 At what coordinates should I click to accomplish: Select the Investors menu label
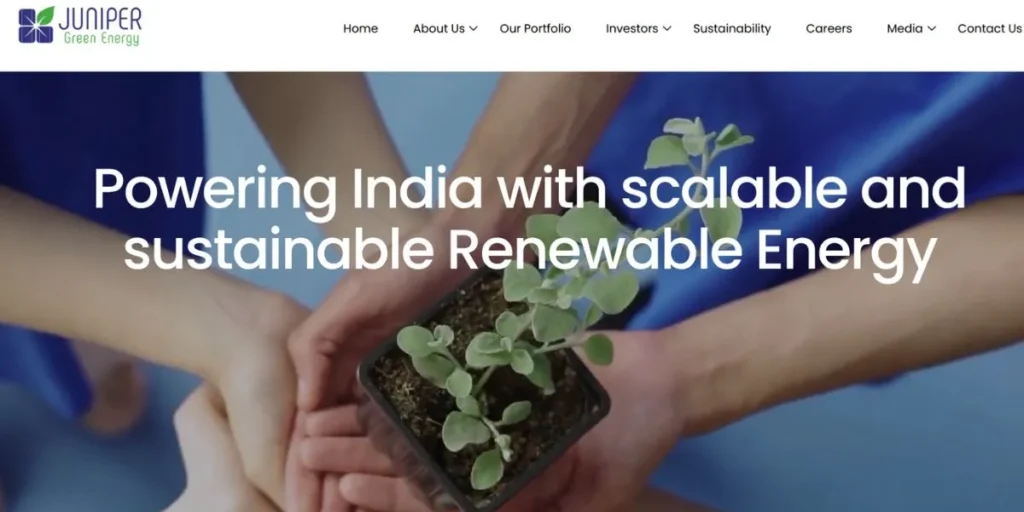[632, 29]
